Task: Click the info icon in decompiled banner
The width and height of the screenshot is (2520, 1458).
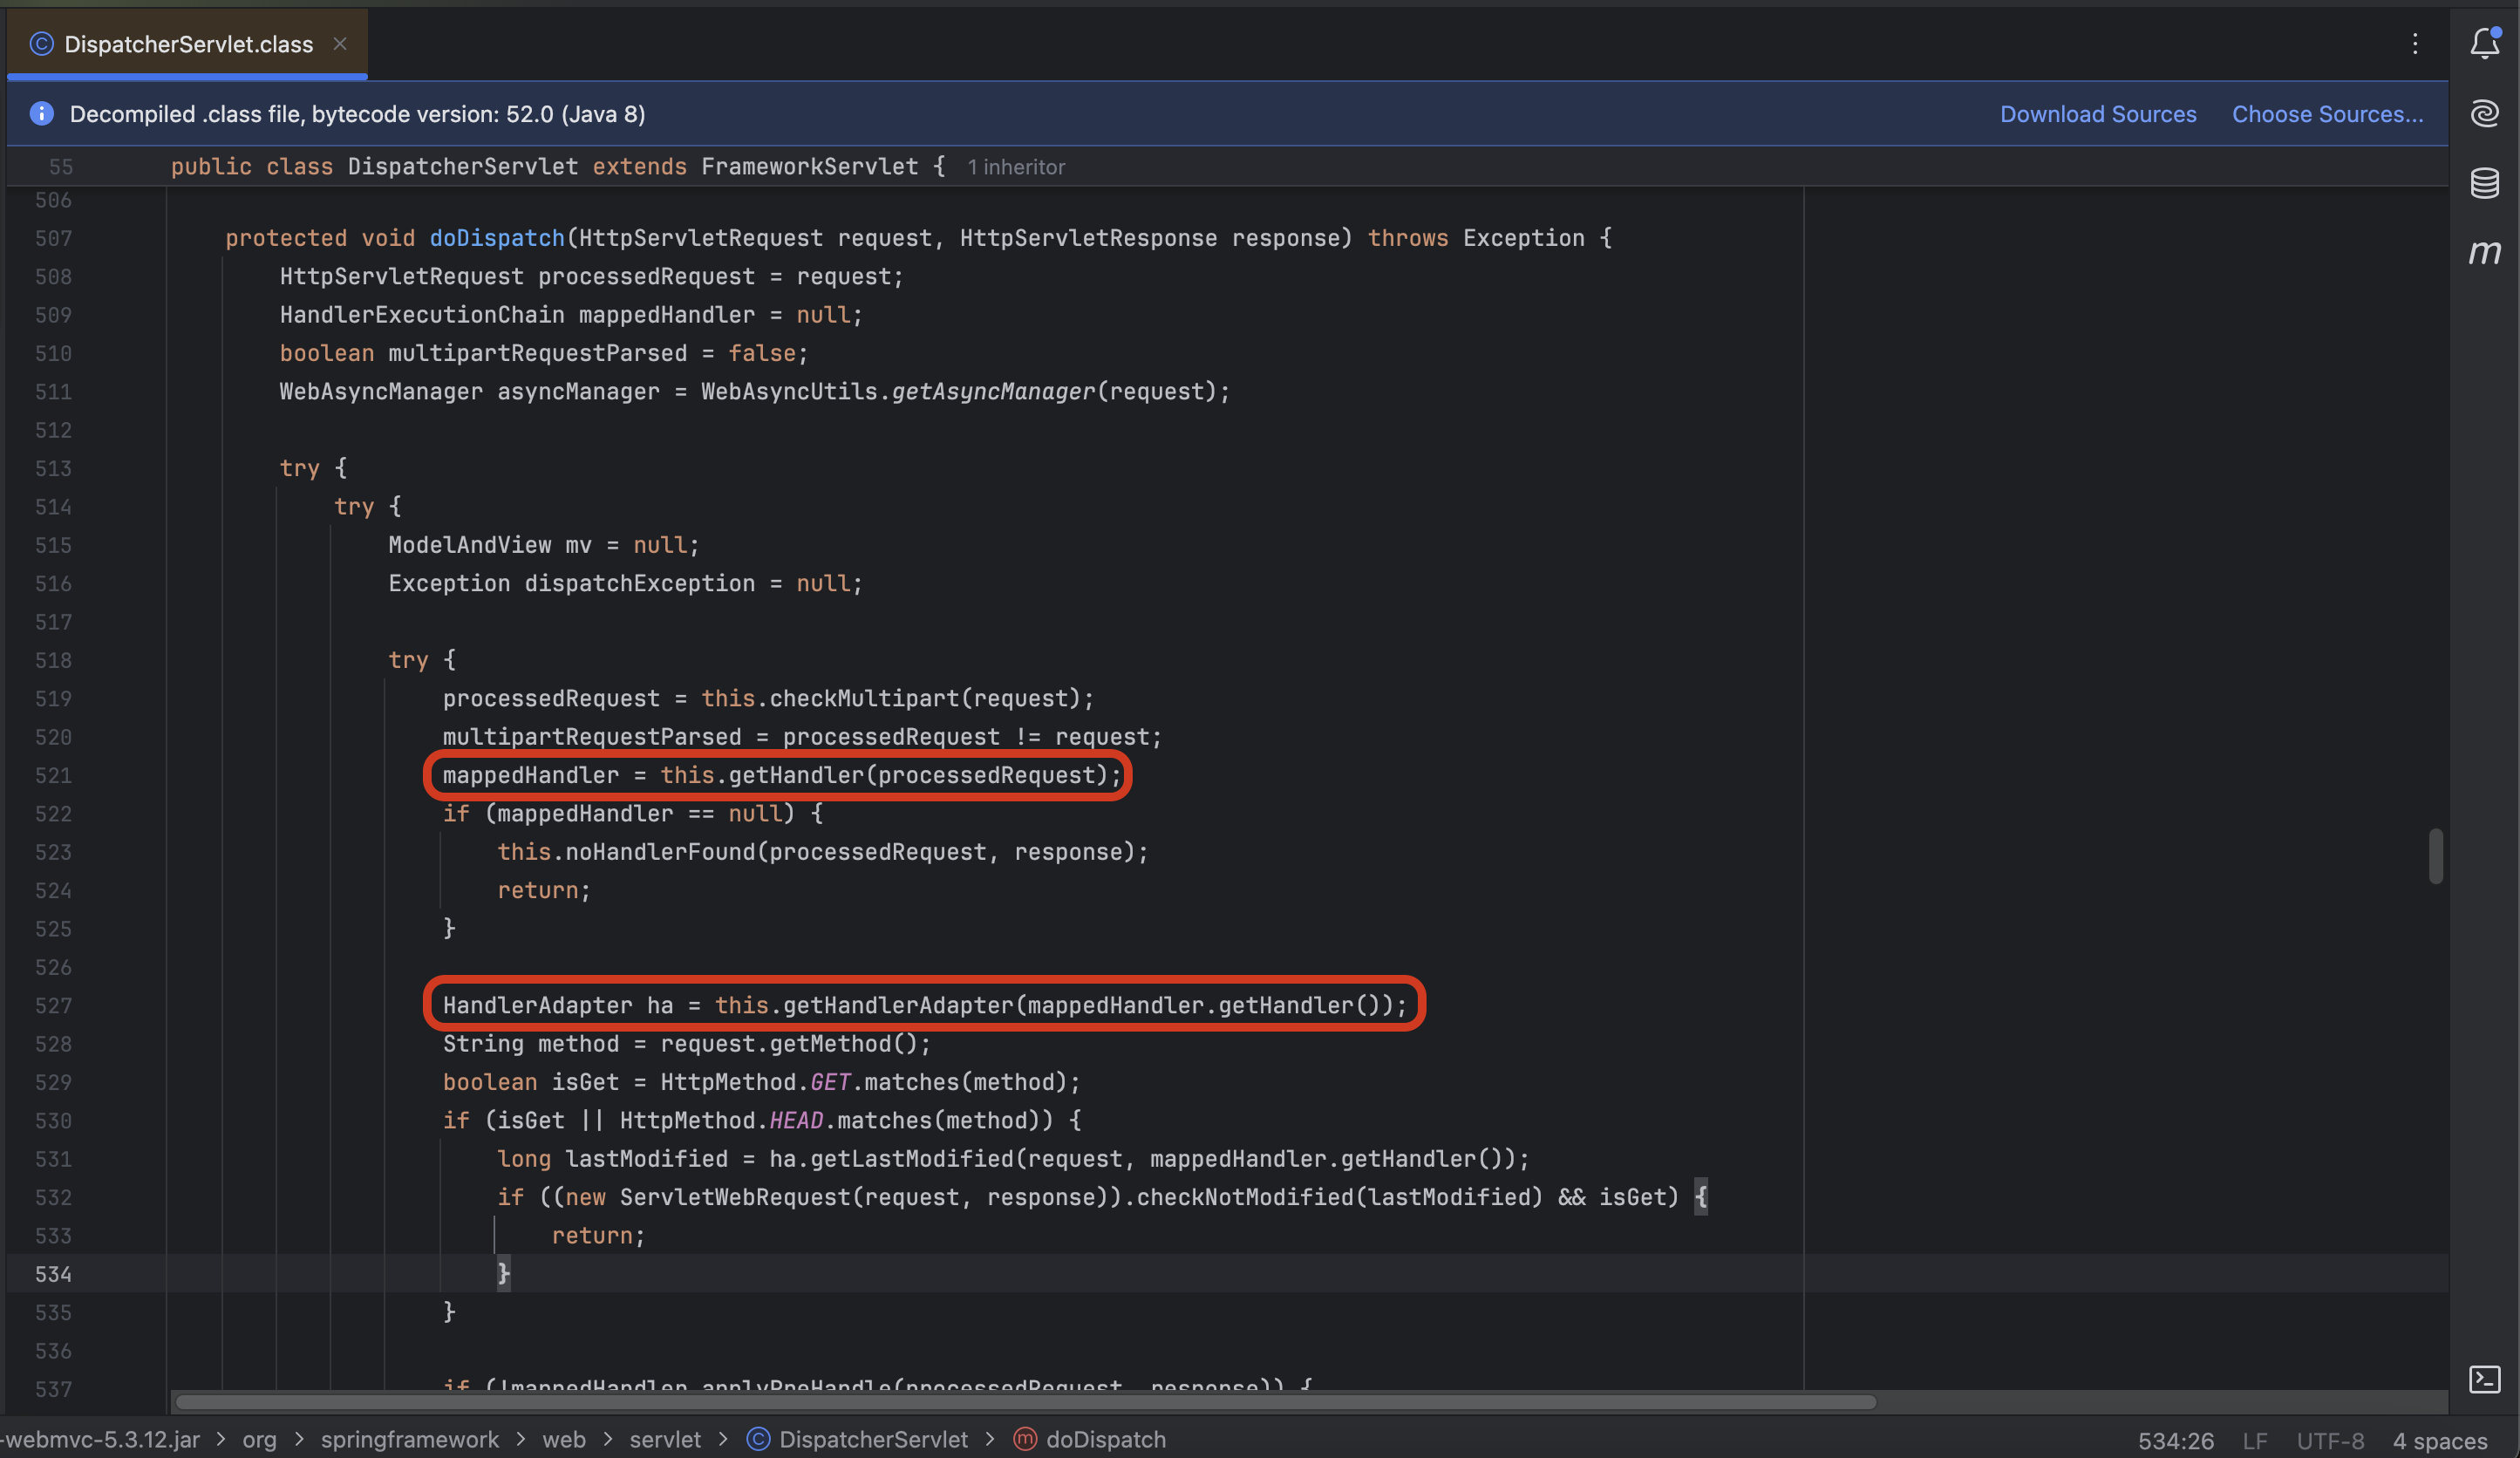Action: [41, 114]
